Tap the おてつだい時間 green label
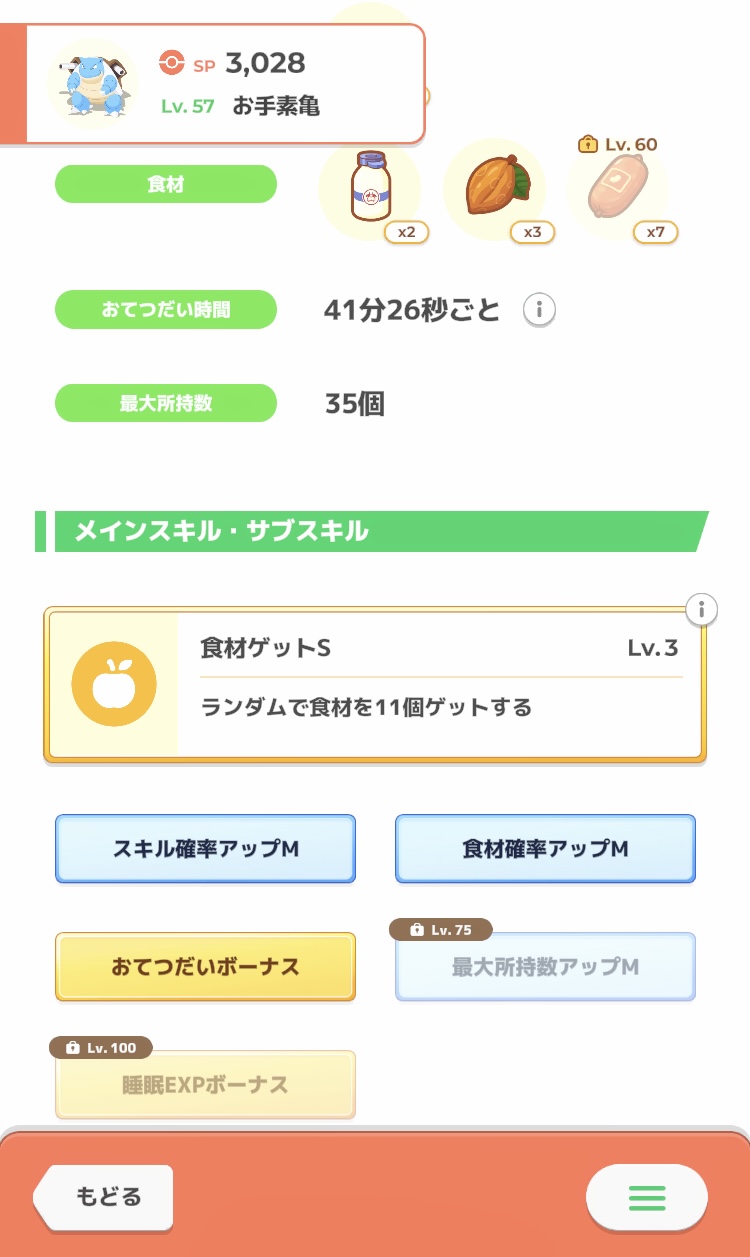Viewport: 750px width, 1257px height. pyautogui.click(x=165, y=310)
